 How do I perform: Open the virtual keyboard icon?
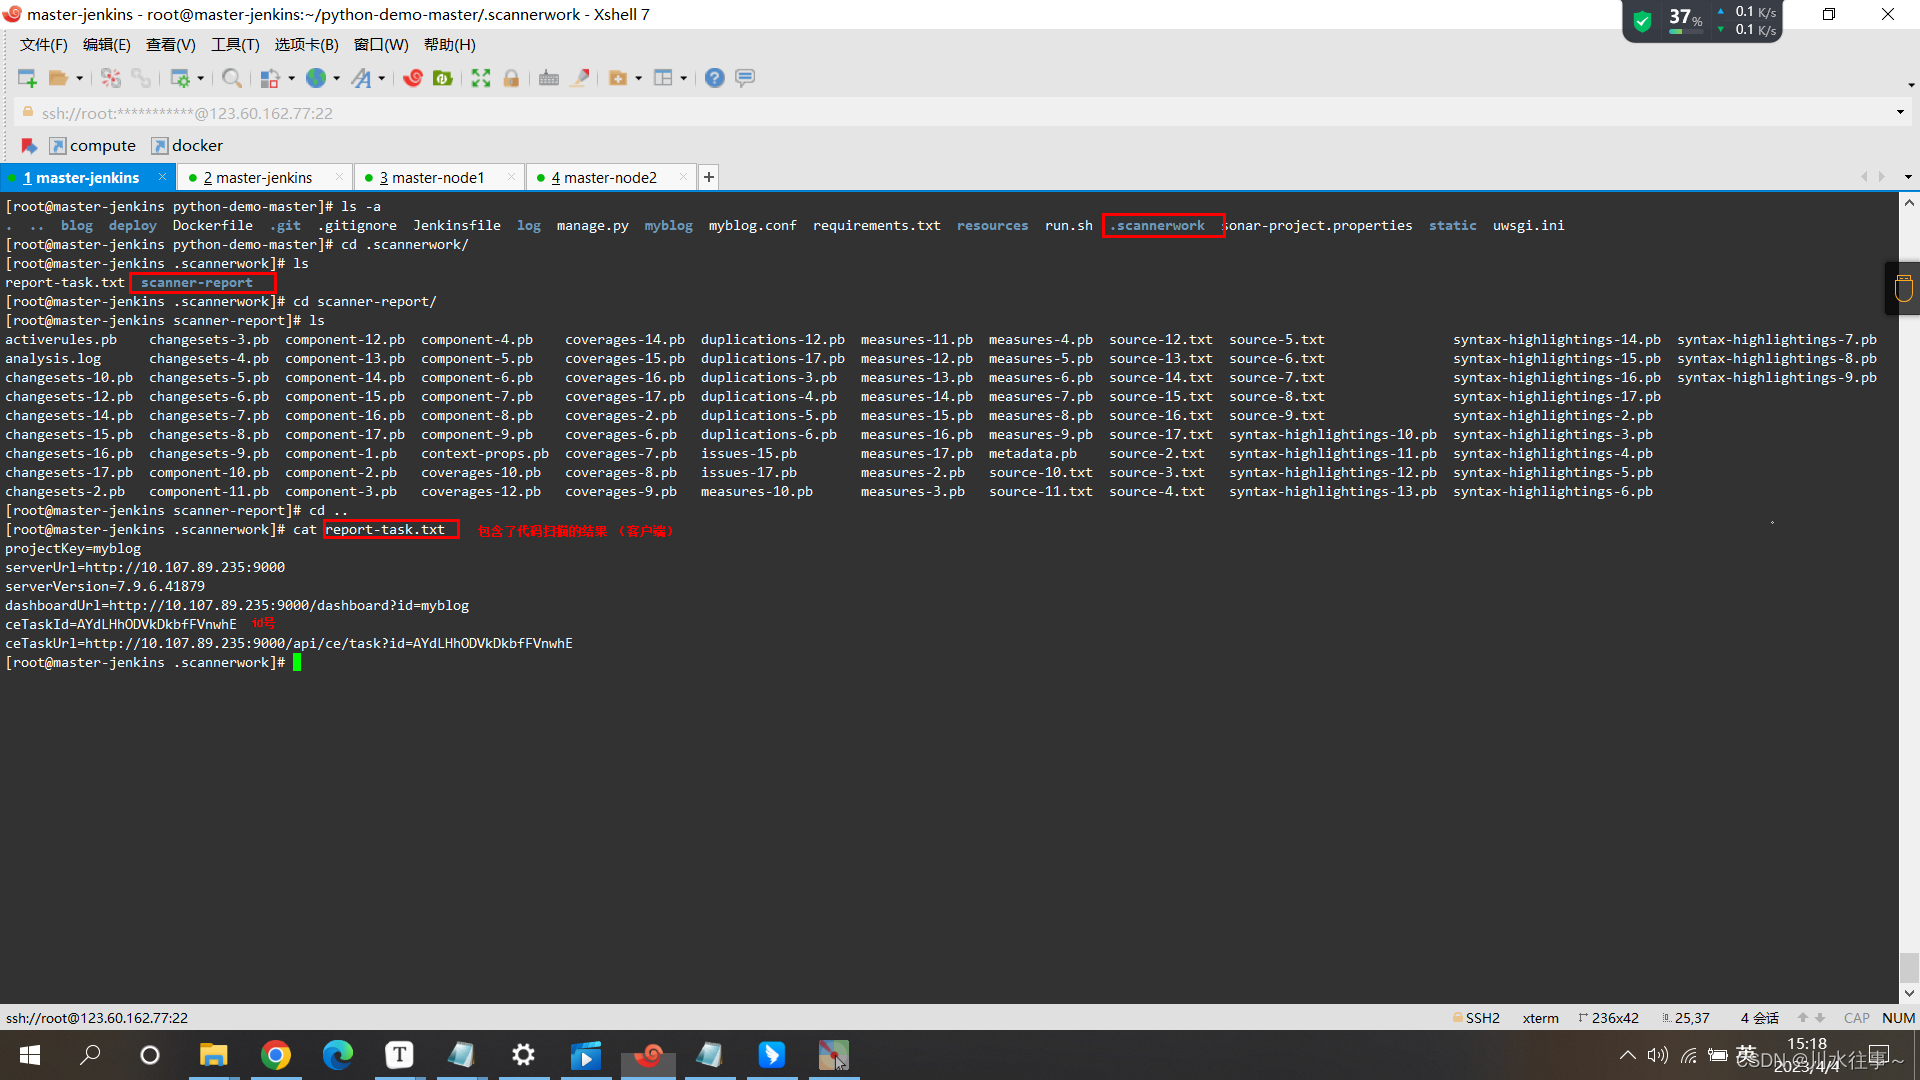[548, 78]
